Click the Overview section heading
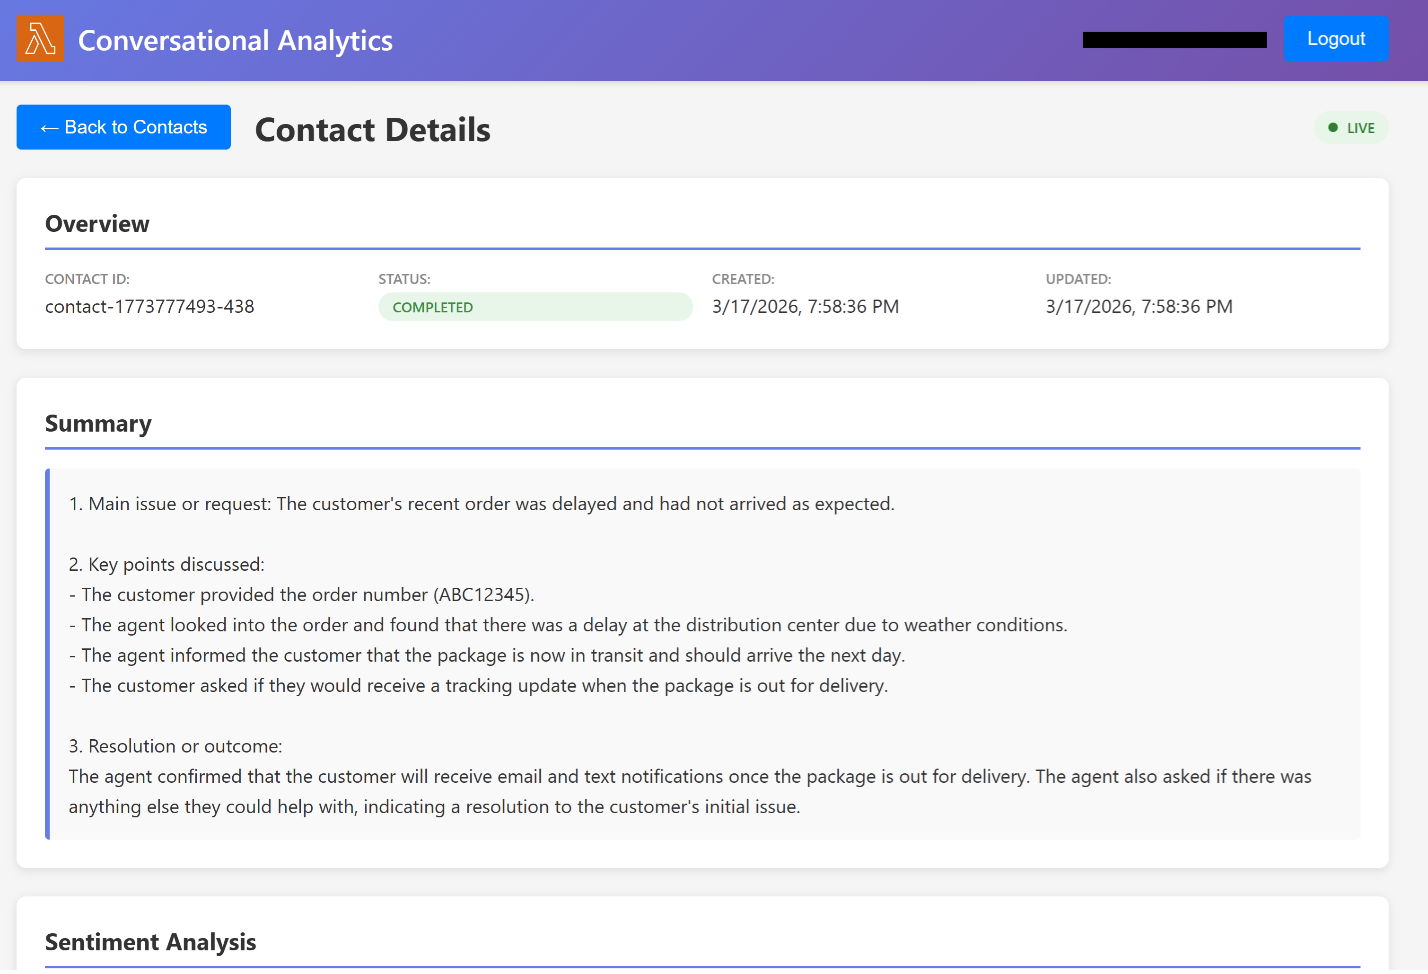The image size is (1428, 974). [x=97, y=224]
